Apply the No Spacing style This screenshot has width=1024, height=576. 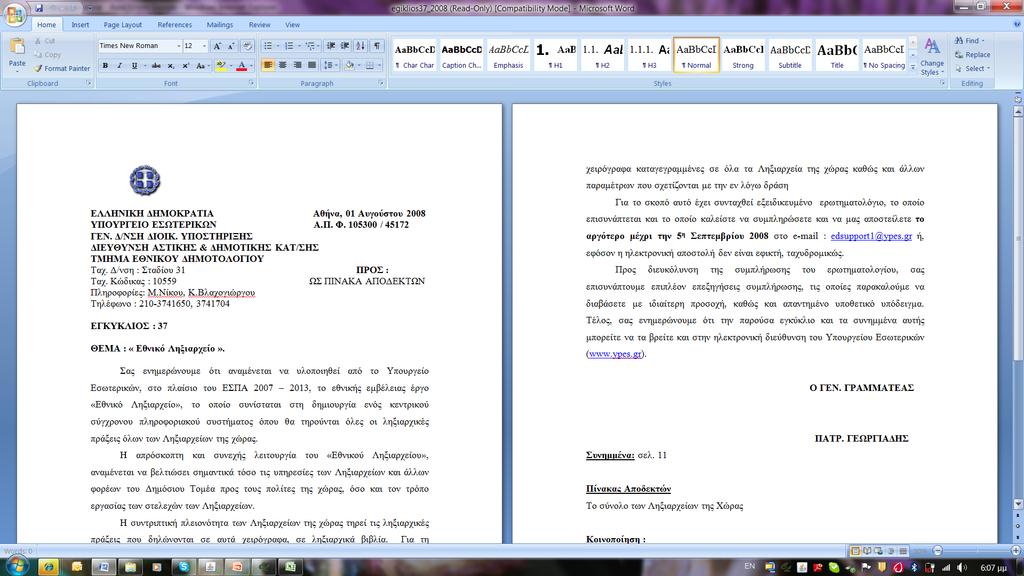click(884, 56)
